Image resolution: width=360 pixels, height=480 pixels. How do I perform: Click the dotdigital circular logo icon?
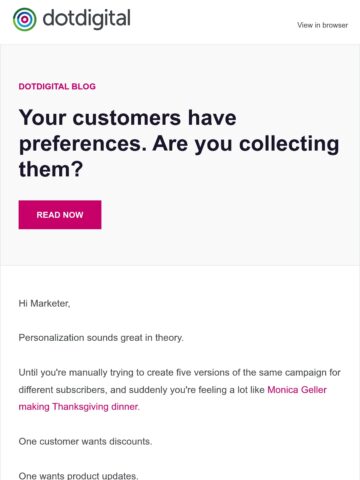pos(25,19)
